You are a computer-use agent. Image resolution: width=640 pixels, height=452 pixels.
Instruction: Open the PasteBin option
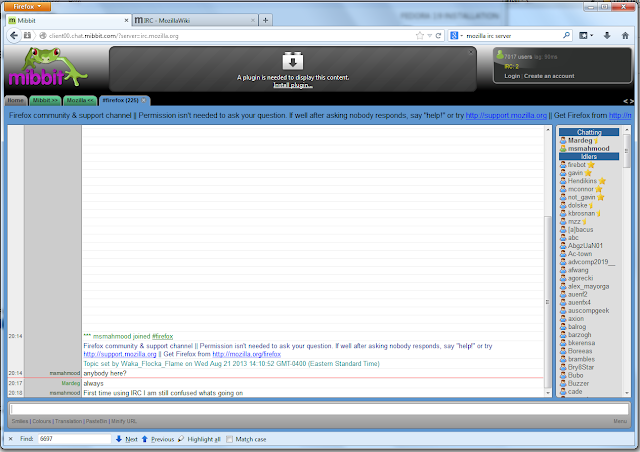coord(96,421)
